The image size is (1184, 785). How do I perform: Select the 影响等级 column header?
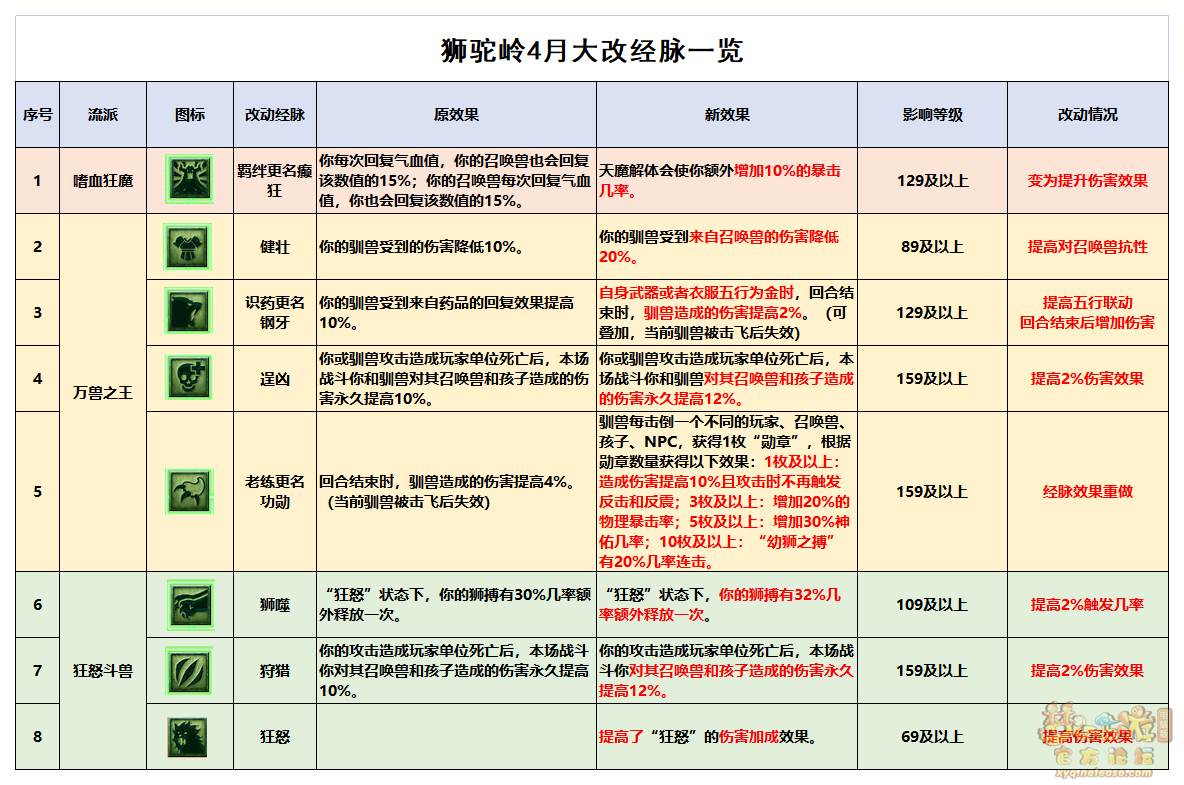pos(933,115)
